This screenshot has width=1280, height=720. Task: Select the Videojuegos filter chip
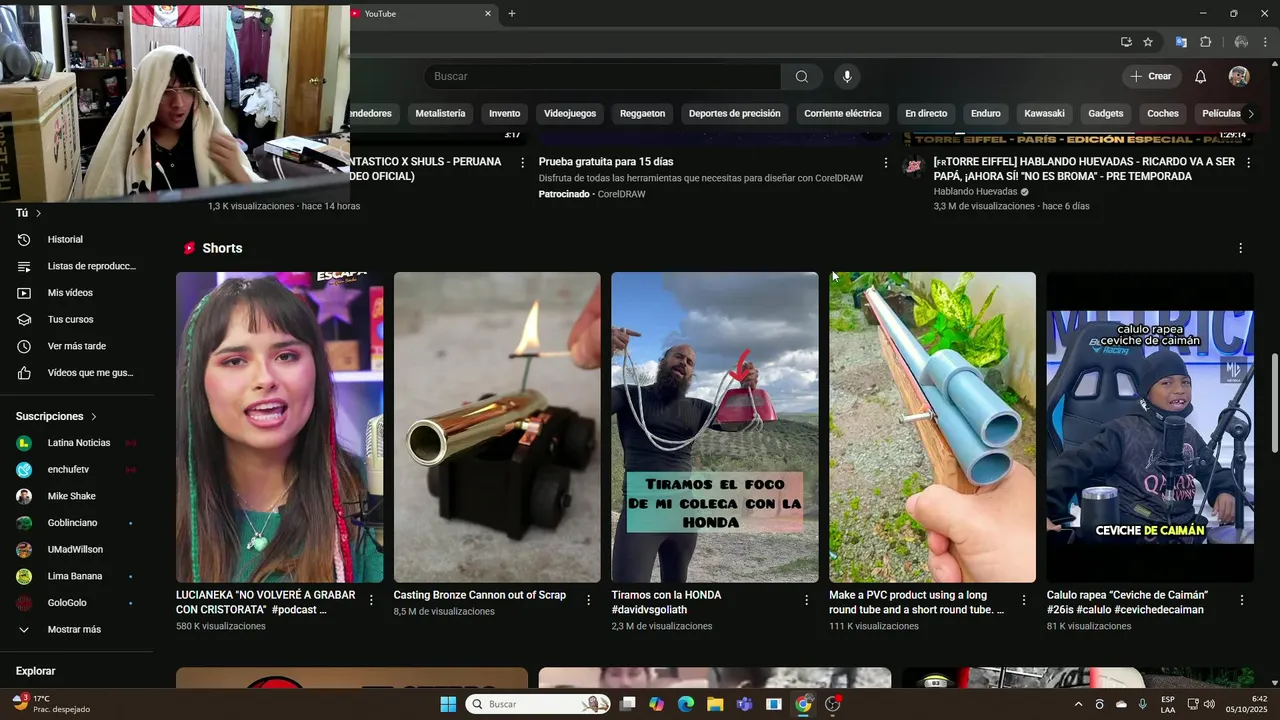point(570,114)
